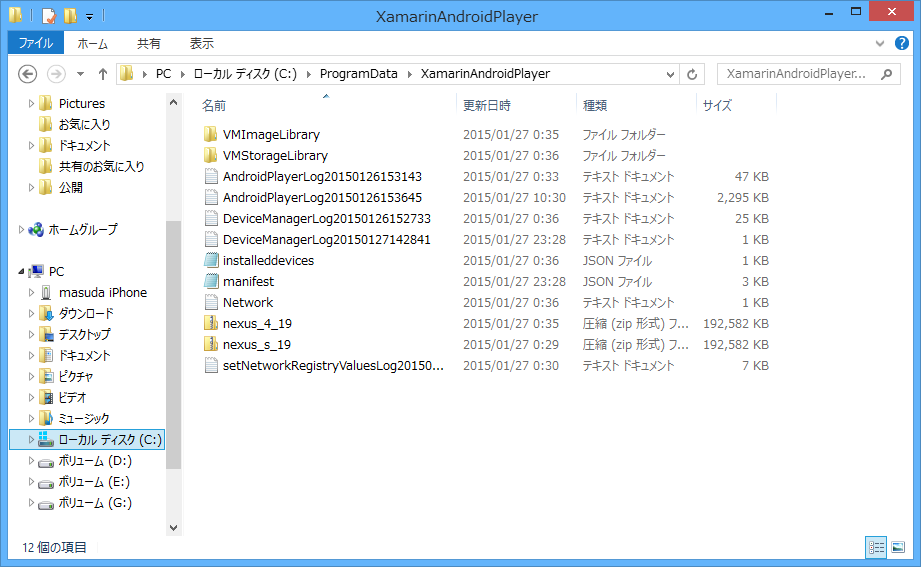Switch to details view layout
The image size is (921, 567).
[876, 547]
